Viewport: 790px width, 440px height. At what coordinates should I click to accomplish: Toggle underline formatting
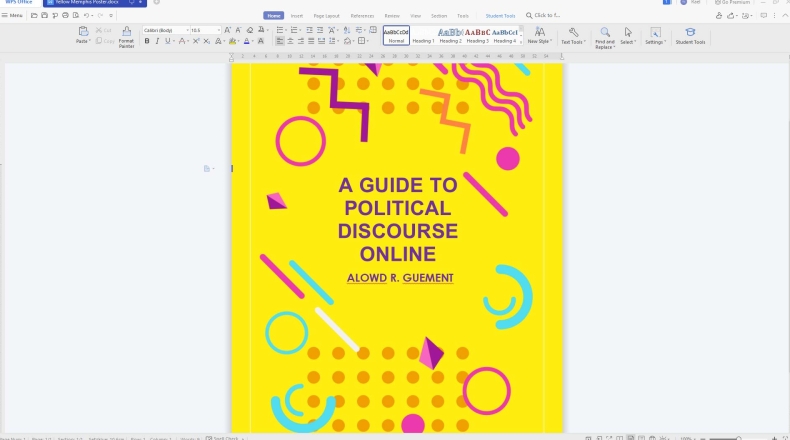[167, 41]
